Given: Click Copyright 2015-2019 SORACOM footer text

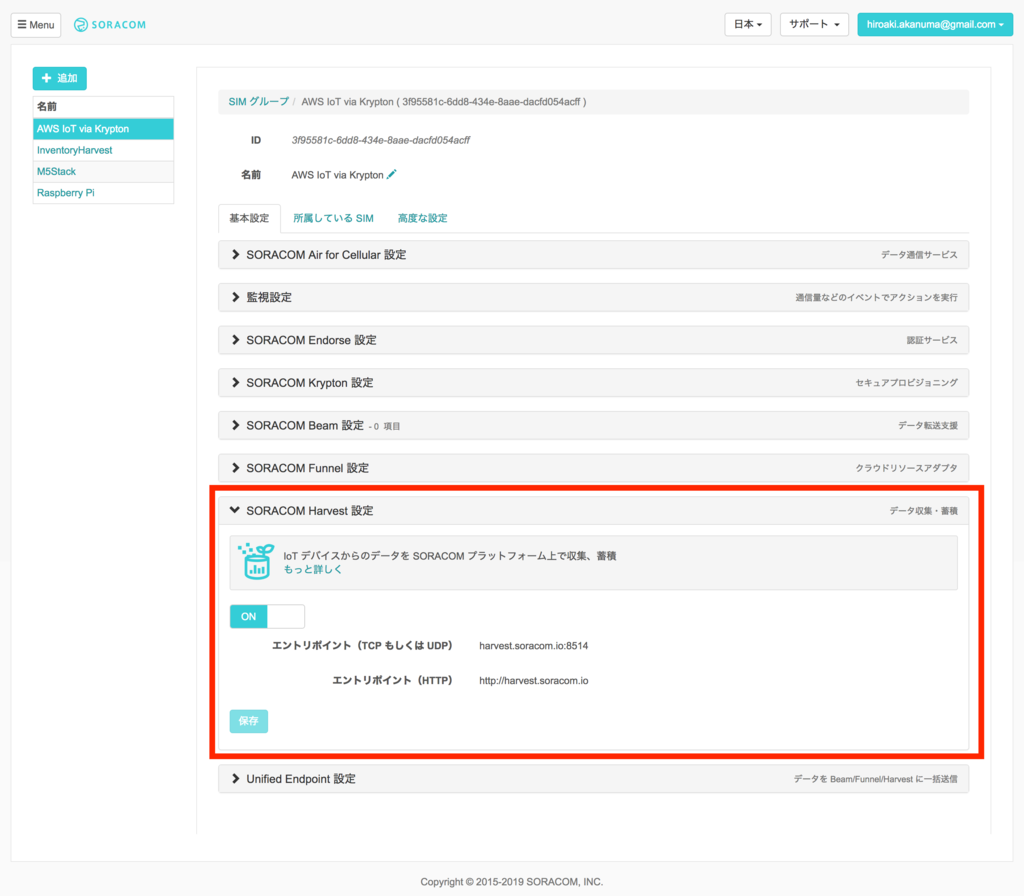Looking at the screenshot, I should click(511, 882).
